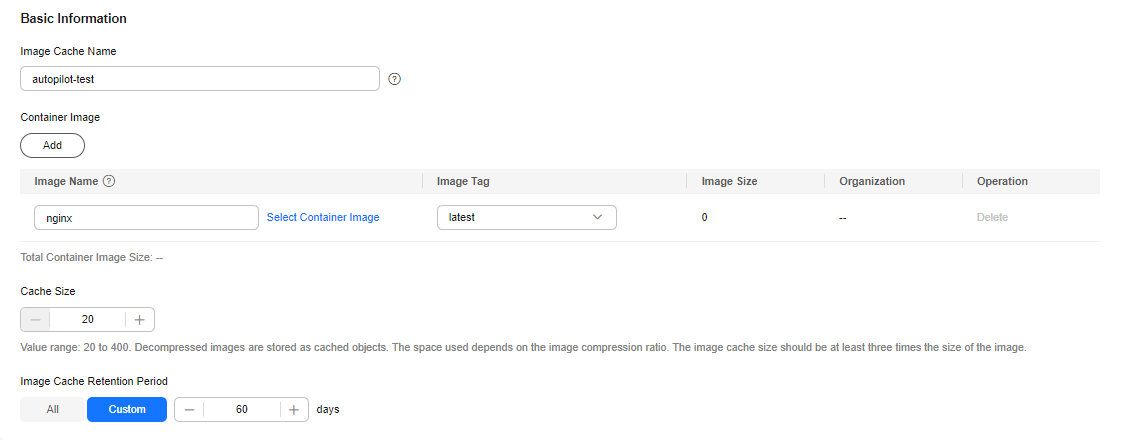This screenshot has height=440, width=1124.
Task: Open the Image Tag latest dropdown
Action: 526,217
